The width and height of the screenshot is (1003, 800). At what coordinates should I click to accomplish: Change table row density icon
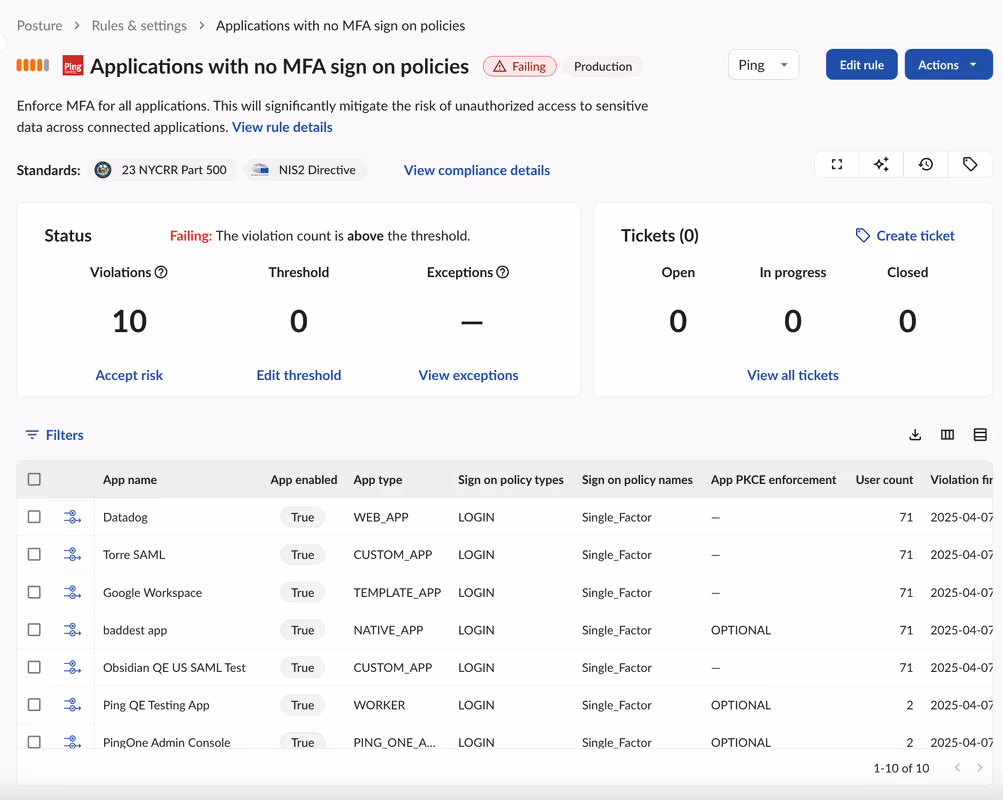click(x=980, y=435)
